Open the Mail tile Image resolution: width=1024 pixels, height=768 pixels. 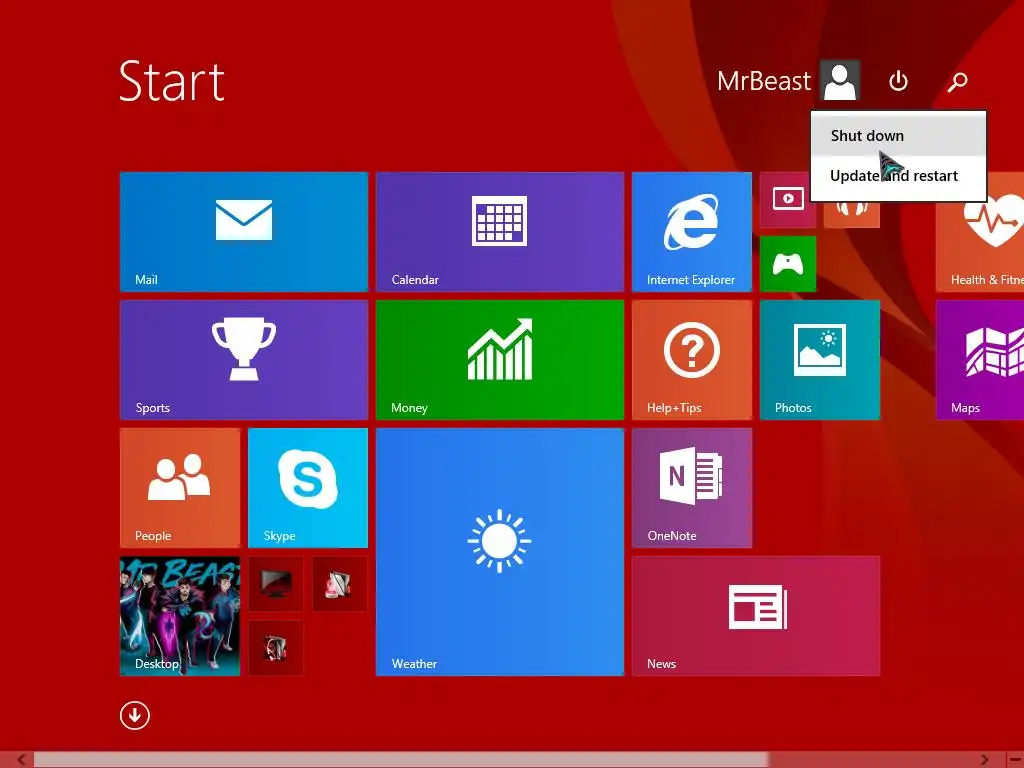pyautogui.click(x=244, y=232)
